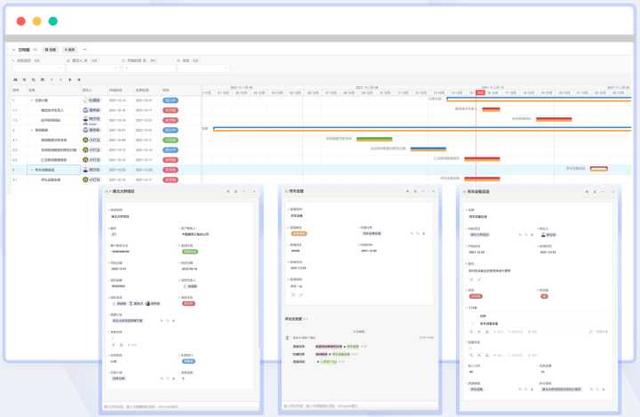Screen dimensions: 640x417
Task: Click the red status badge in left detail panel
Action: point(188,304)
